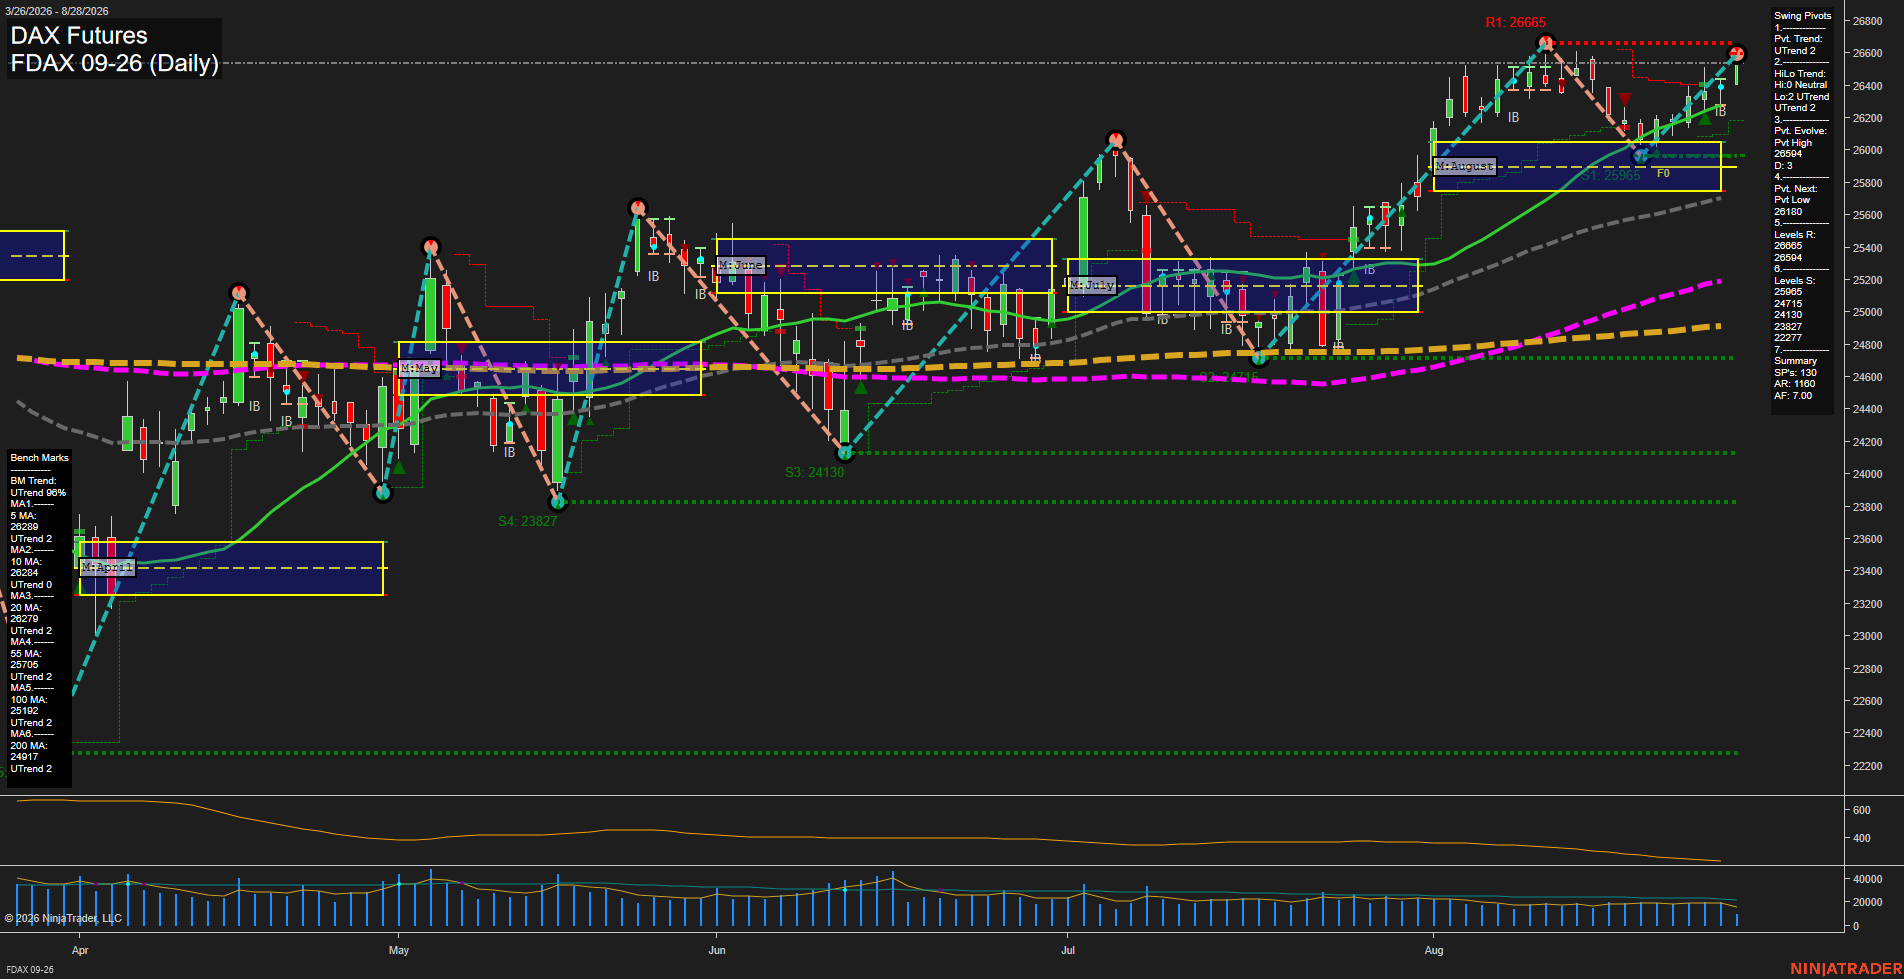
Task: Select the DAX Futures chart title
Action: point(79,36)
